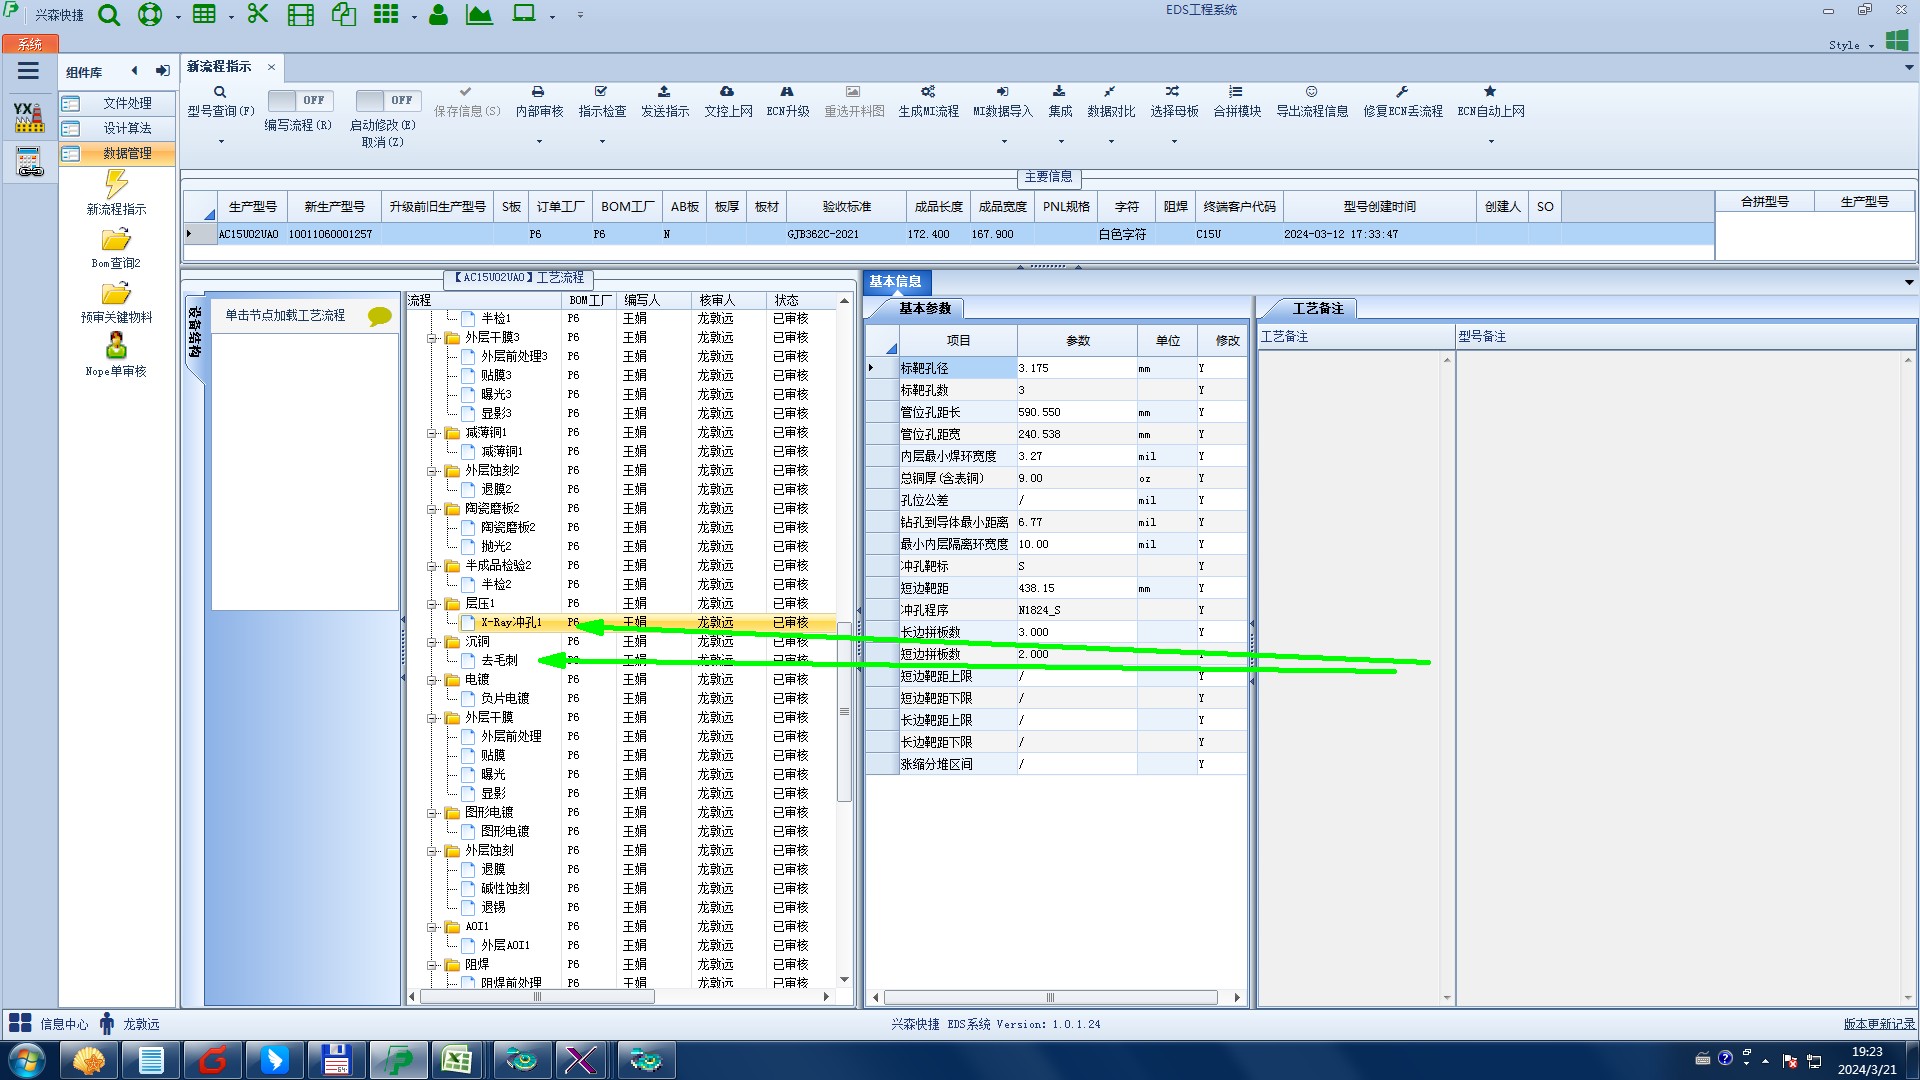Click the 内部审核 printer icon

(x=538, y=92)
